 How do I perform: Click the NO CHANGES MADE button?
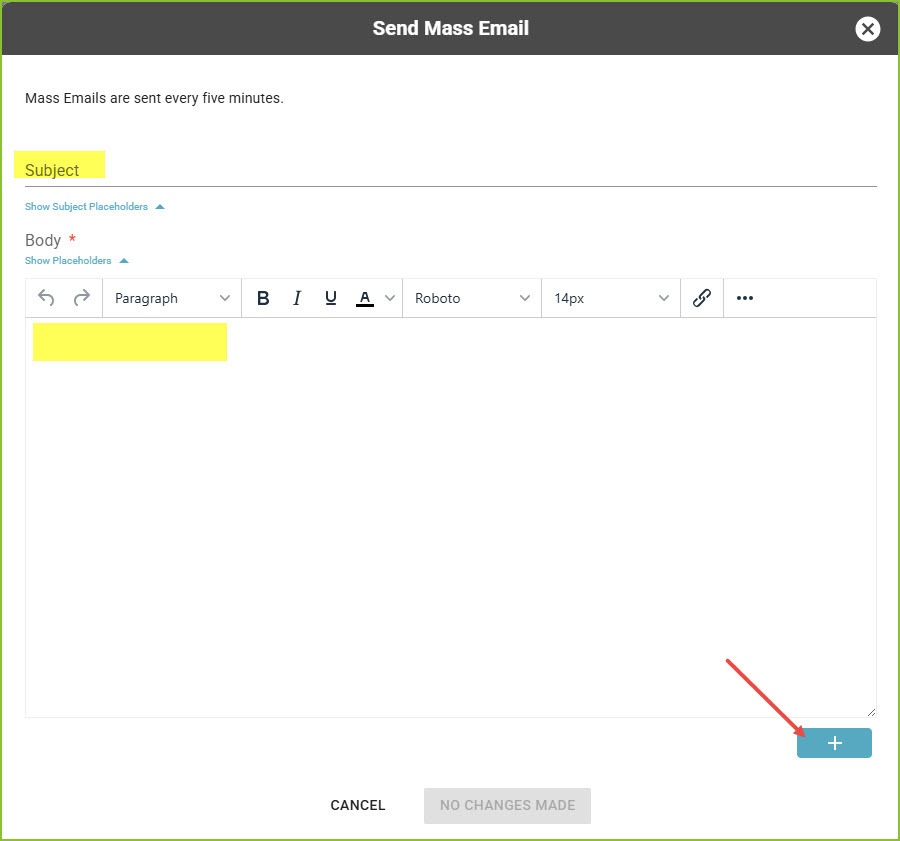pyautogui.click(x=507, y=805)
